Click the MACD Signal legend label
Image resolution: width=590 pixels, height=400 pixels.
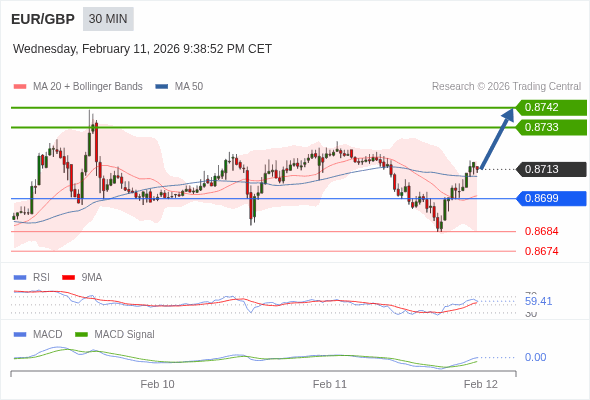point(125,335)
